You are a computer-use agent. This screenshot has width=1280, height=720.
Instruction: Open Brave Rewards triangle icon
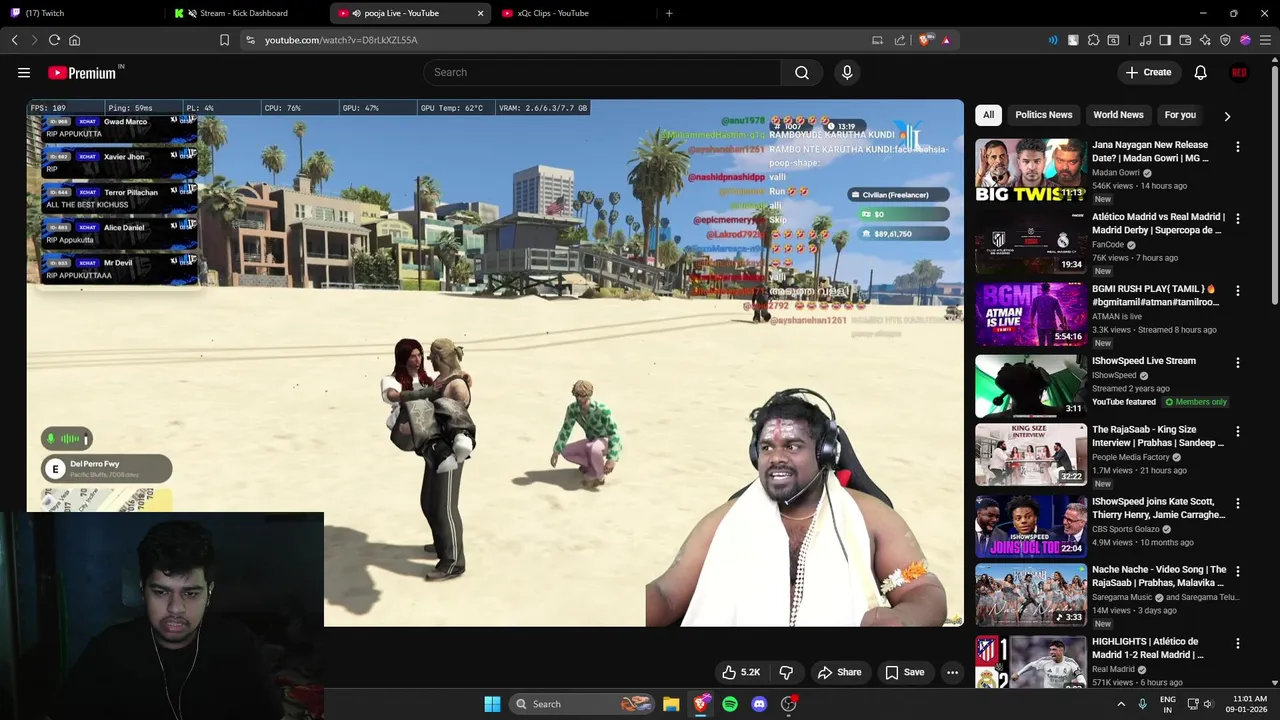pyautogui.click(x=946, y=40)
